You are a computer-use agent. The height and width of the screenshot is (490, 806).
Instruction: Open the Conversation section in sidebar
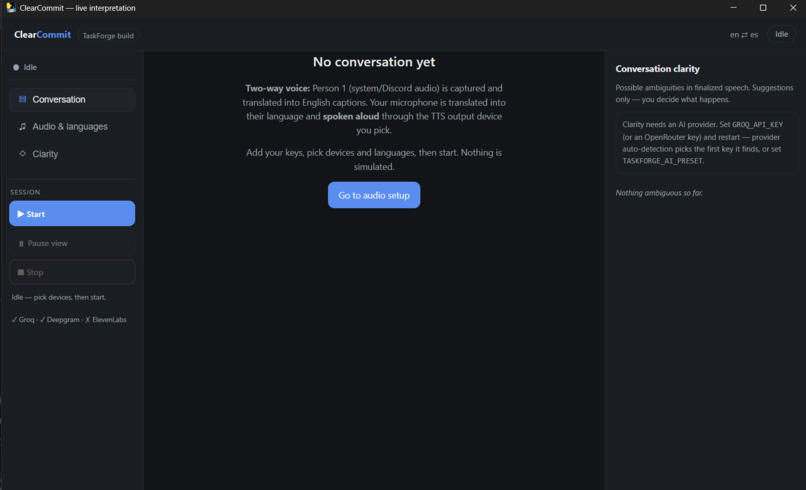tap(72, 99)
